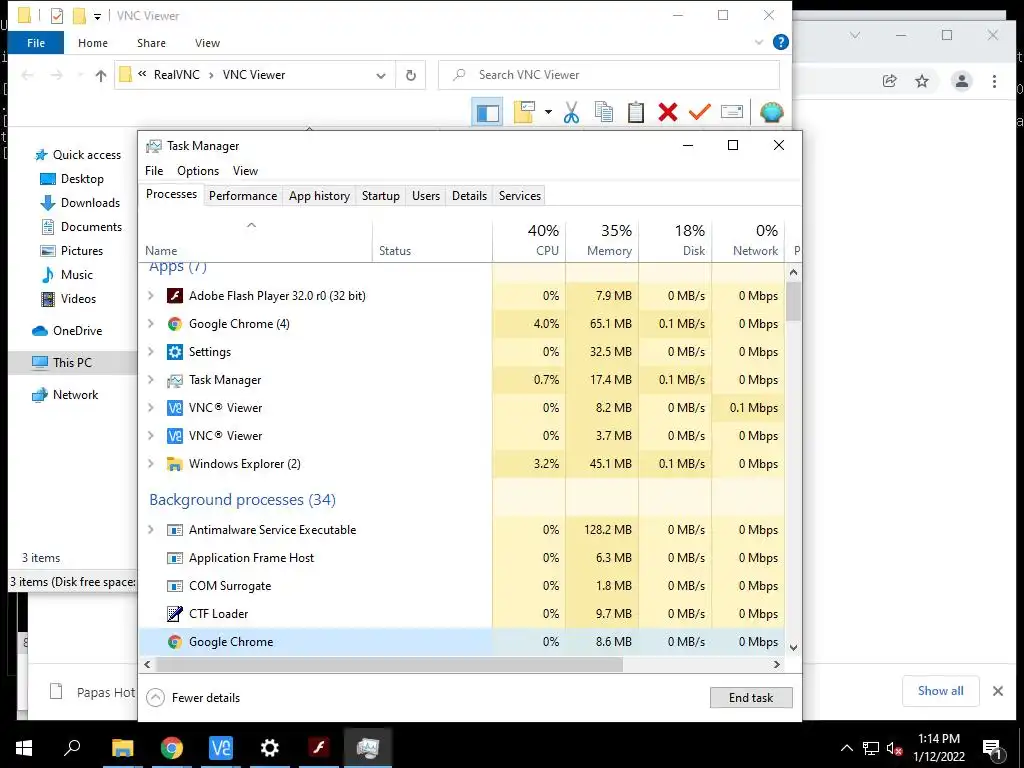Switch to the Startup tab

point(381,196)
